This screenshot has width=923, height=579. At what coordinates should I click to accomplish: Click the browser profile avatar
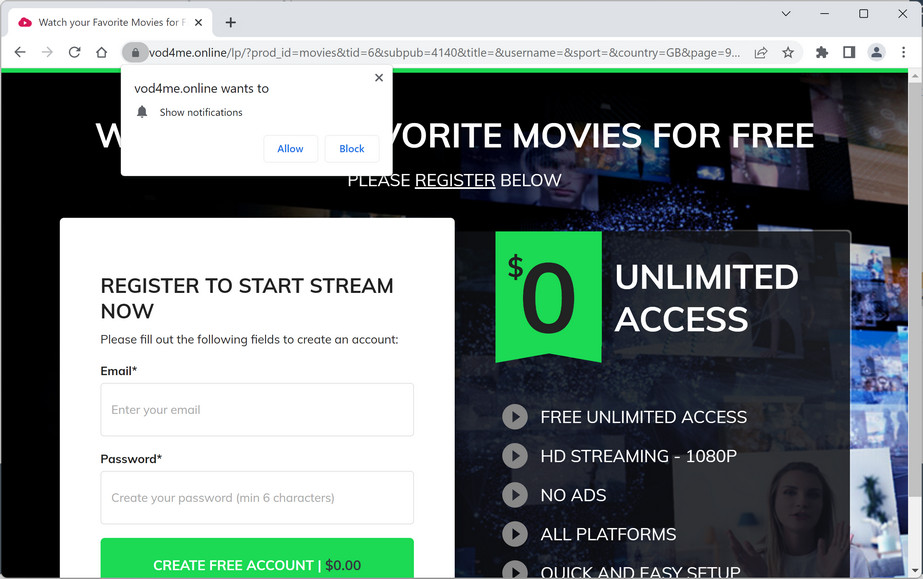[x=875, y=52]
